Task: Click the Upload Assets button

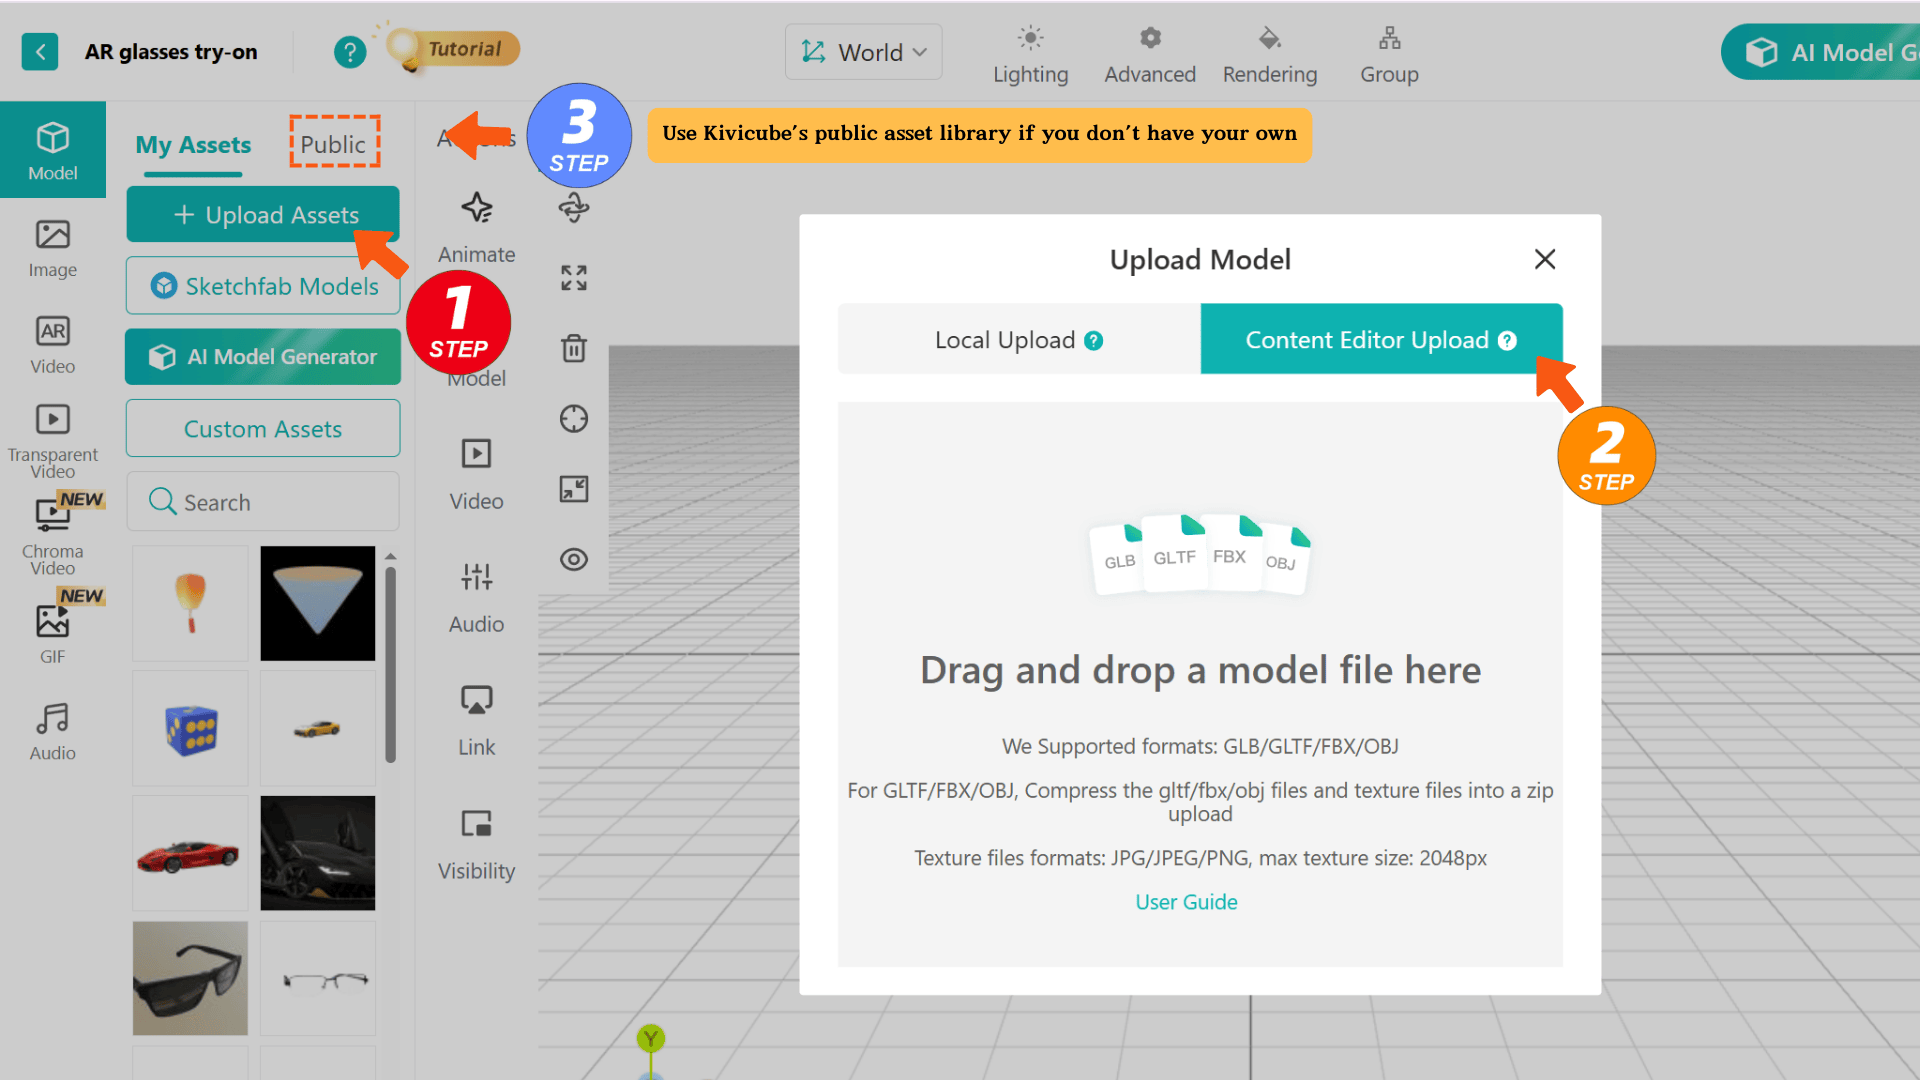Action: tap(262, 214)
